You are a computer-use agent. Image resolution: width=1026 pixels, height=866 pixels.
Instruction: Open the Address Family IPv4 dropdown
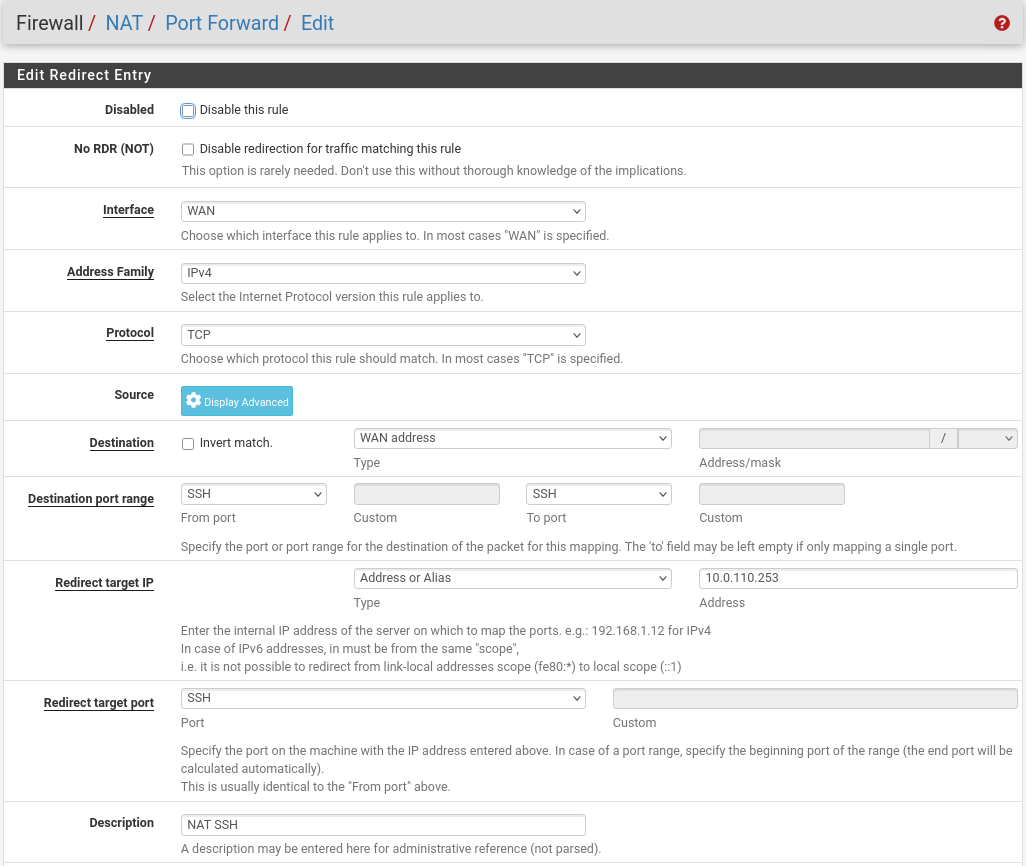(382, 272)
